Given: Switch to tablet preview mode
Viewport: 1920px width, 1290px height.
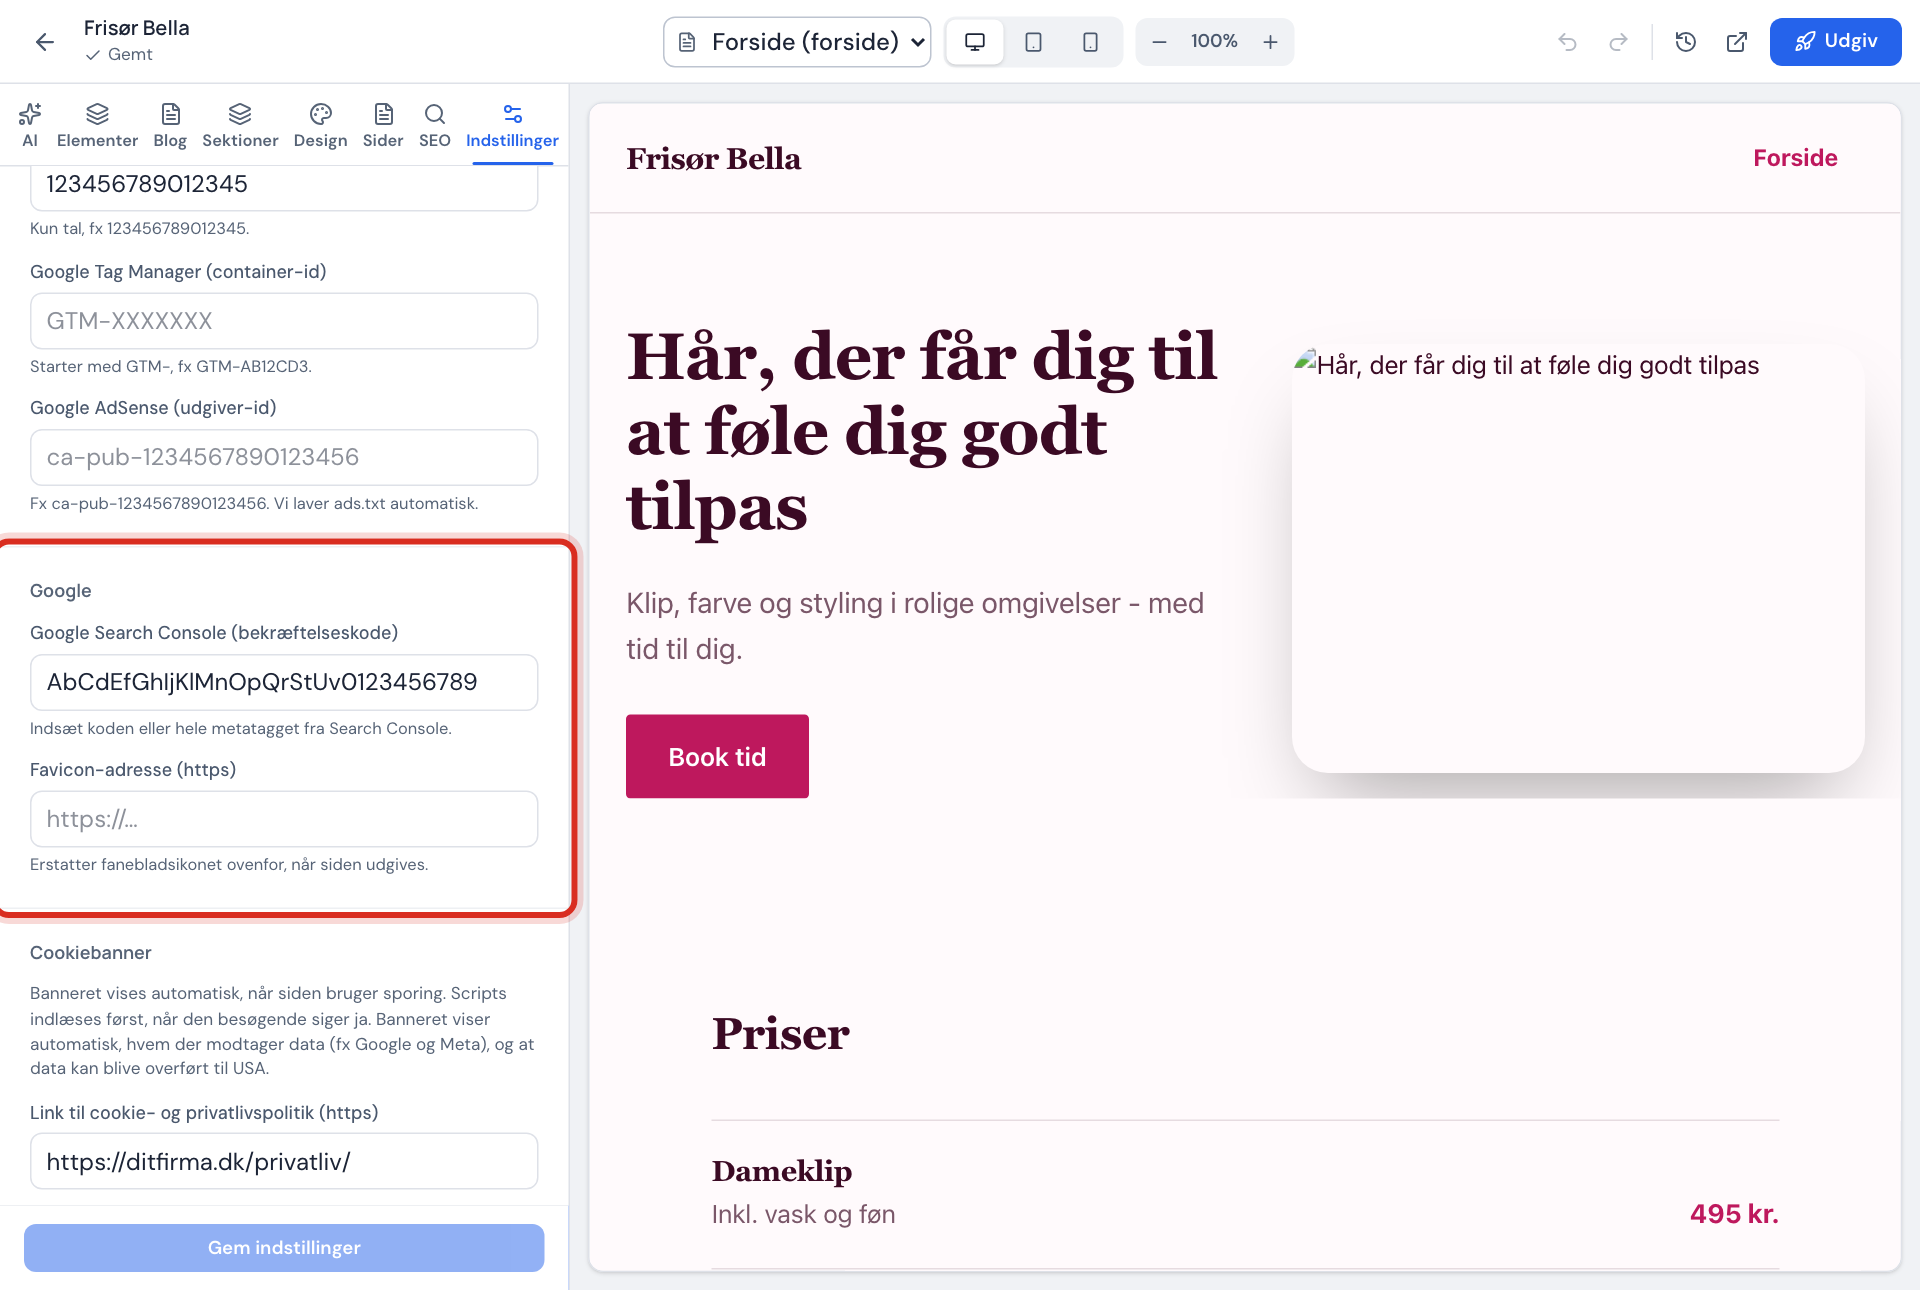Looking at the screenshot, I should (1033, 42).
